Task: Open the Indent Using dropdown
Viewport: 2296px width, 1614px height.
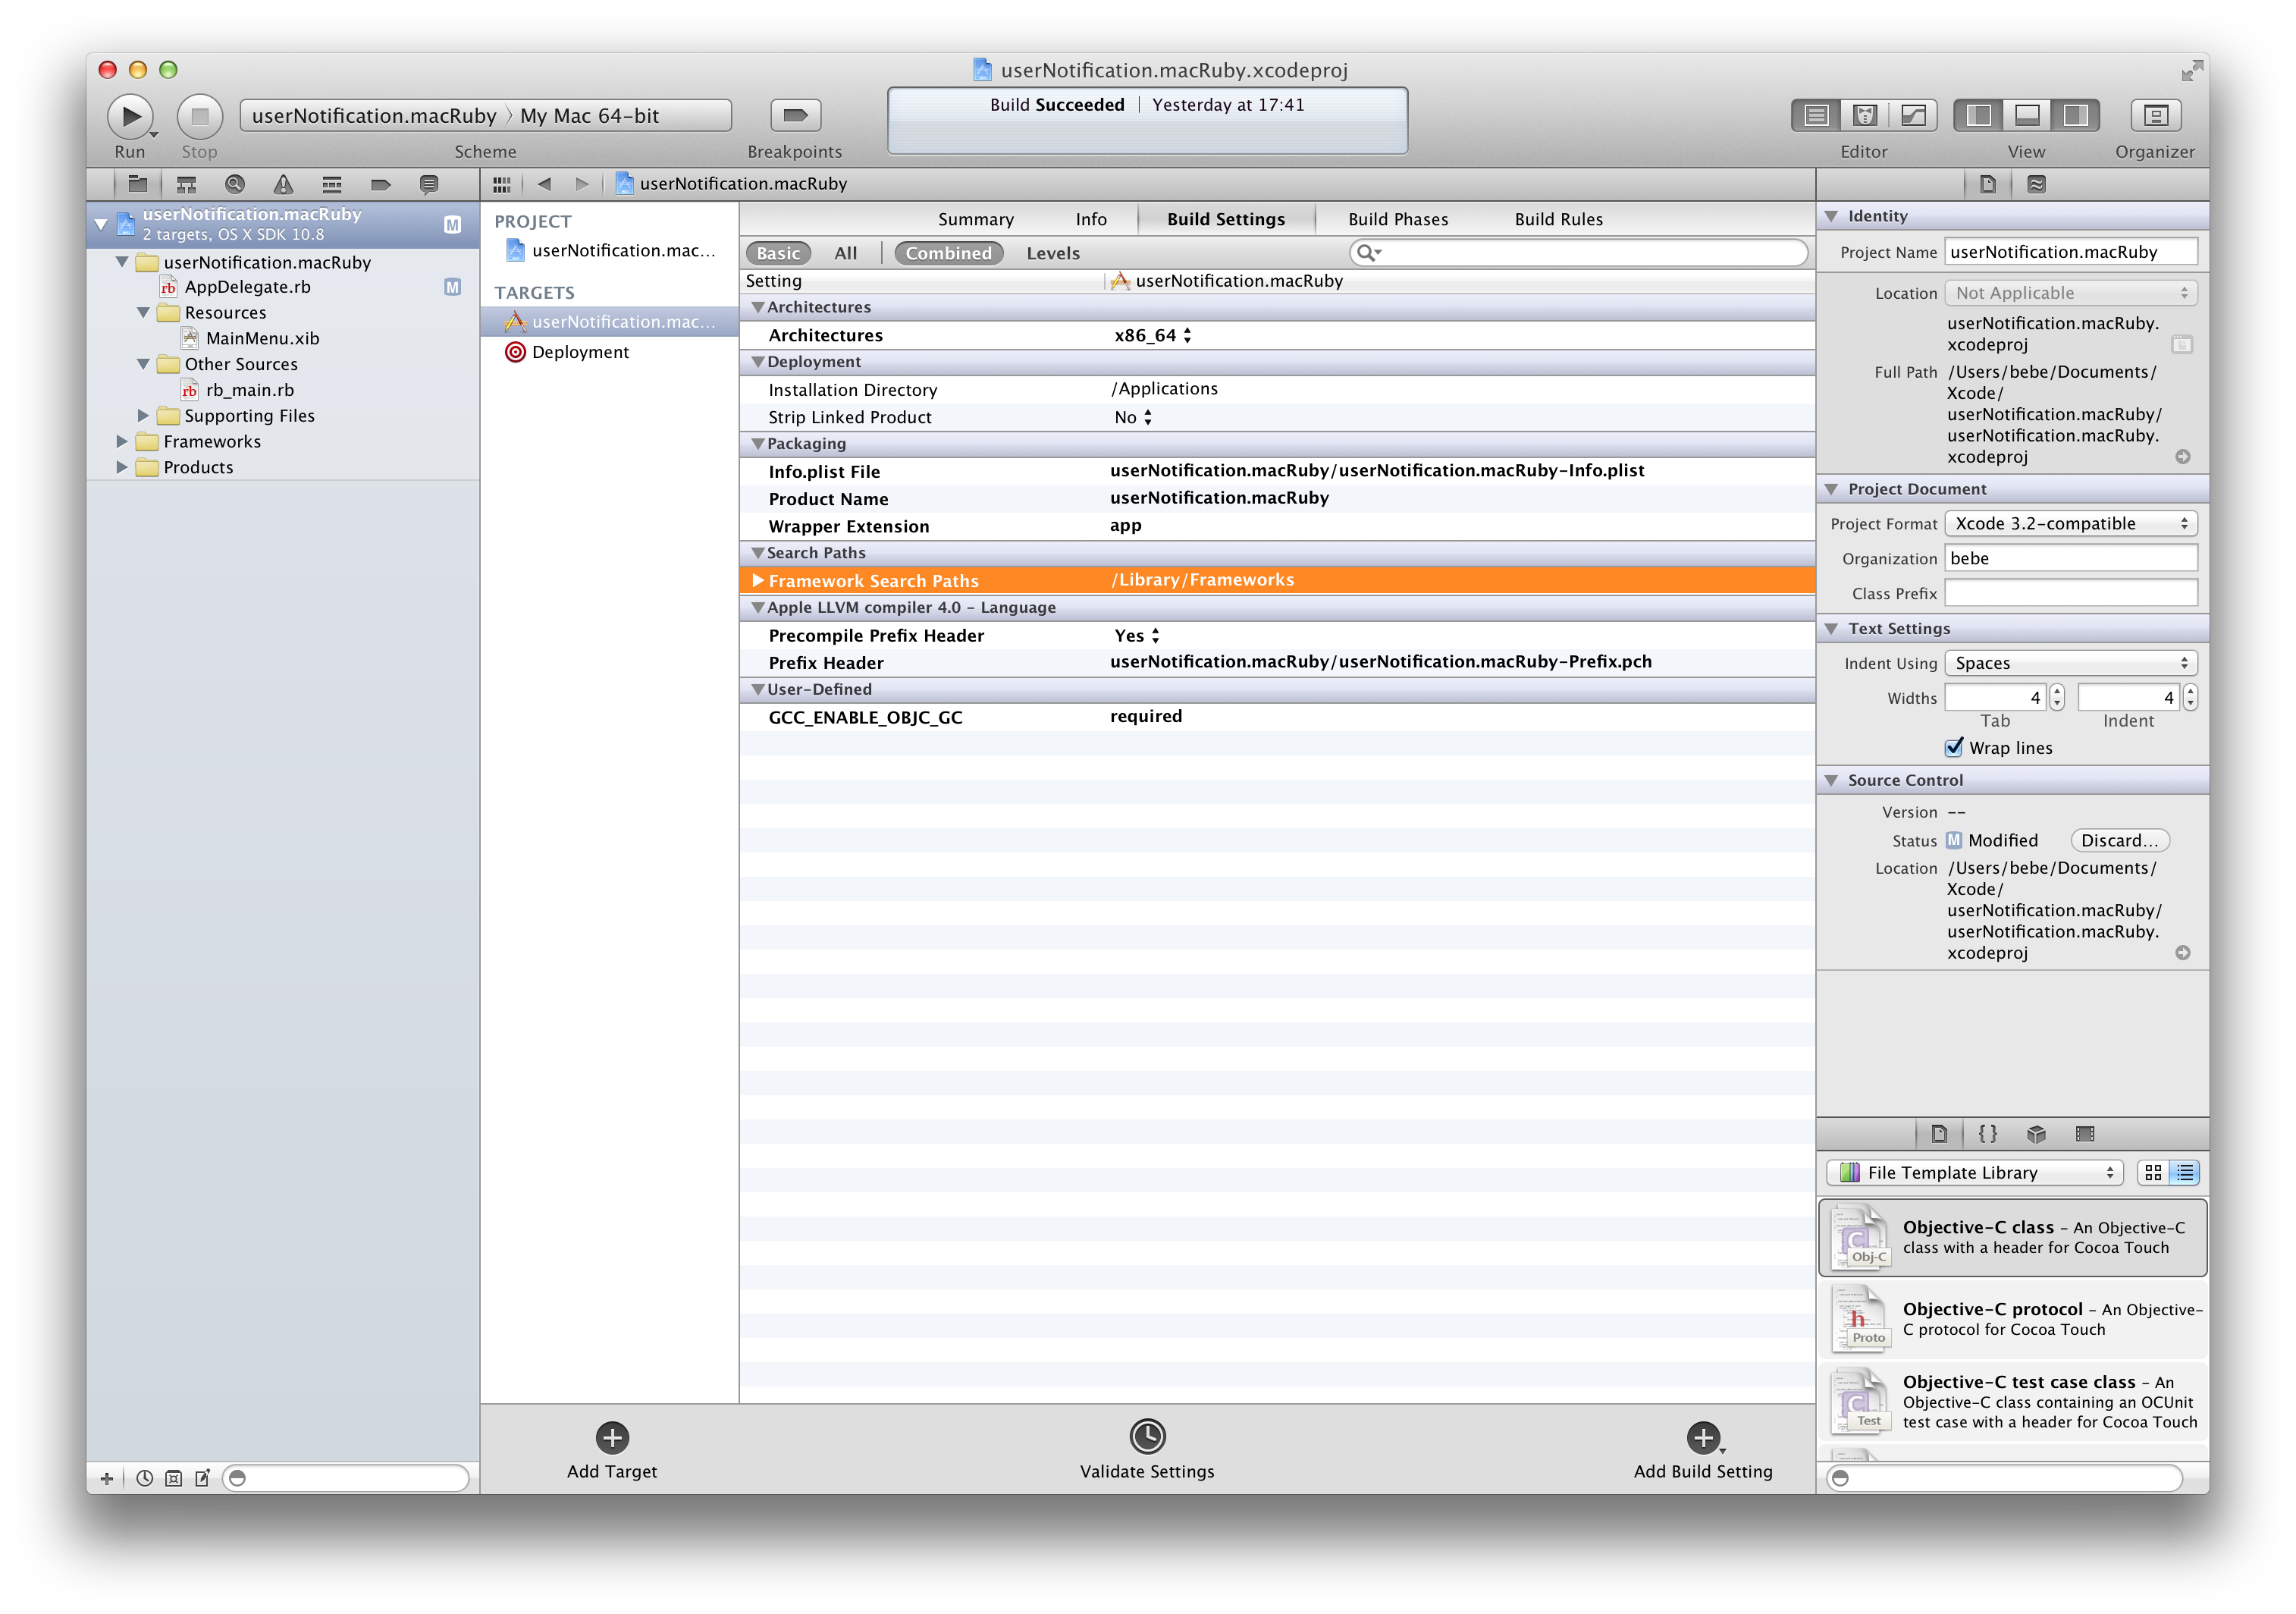Action: 2070,663
